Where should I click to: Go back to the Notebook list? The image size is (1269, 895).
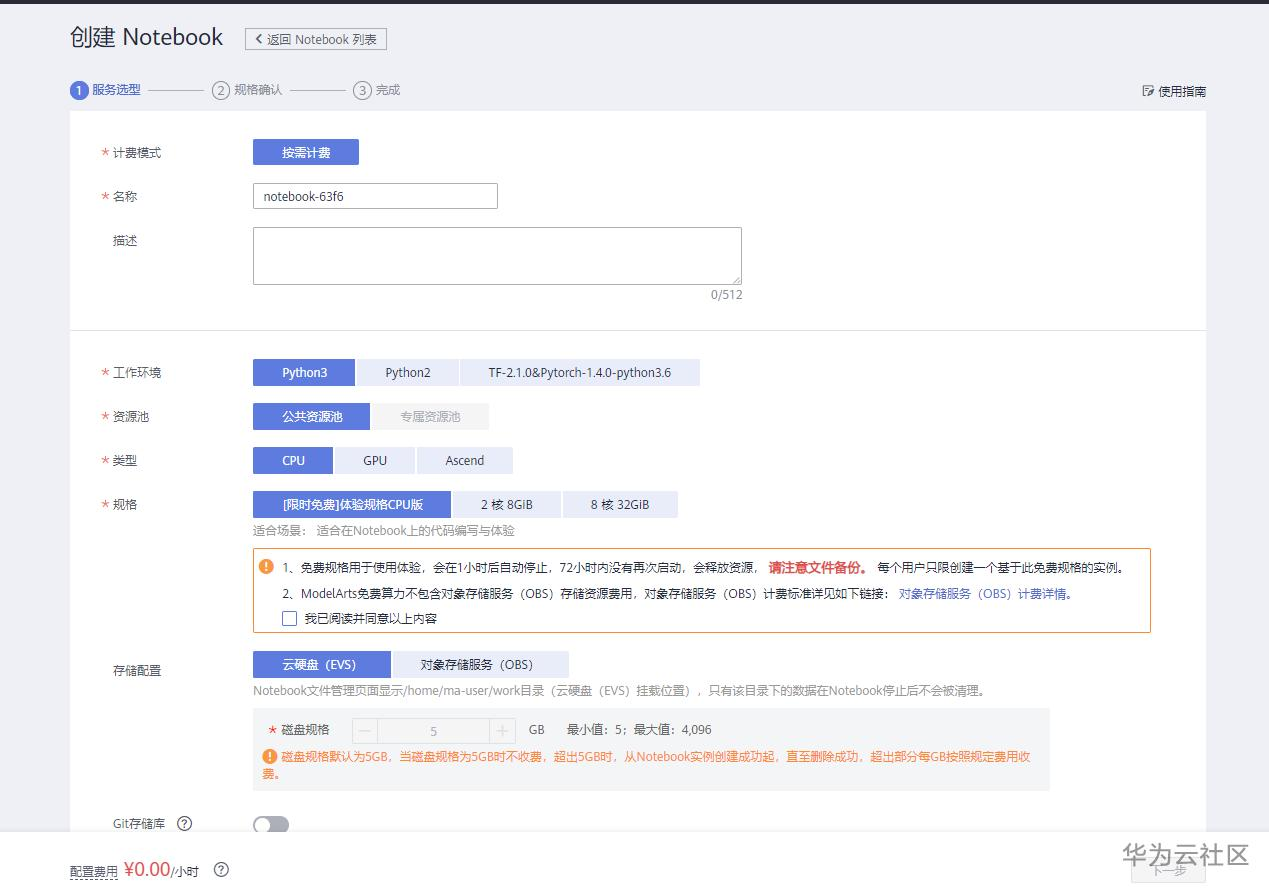point(316,39)
